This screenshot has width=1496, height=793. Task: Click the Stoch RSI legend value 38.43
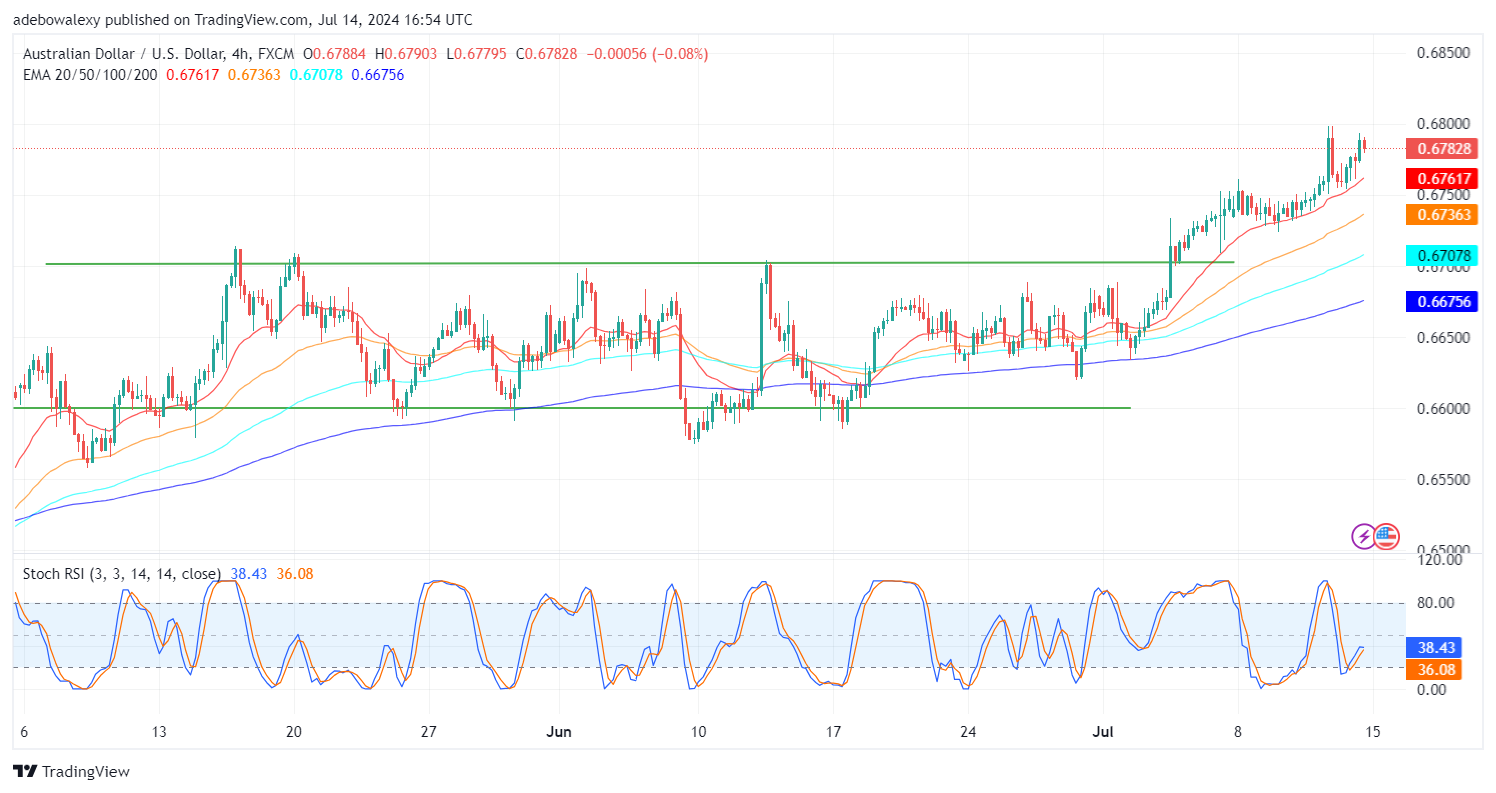pyautogui.click(x=247, y=575)
